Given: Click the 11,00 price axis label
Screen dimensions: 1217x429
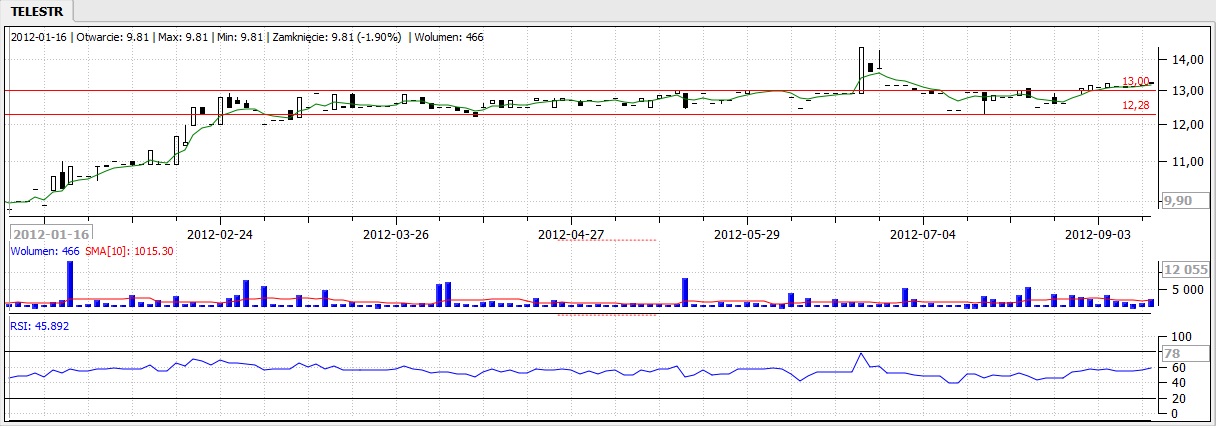Looking at the screenshot, I should (x=1187, y=161).
